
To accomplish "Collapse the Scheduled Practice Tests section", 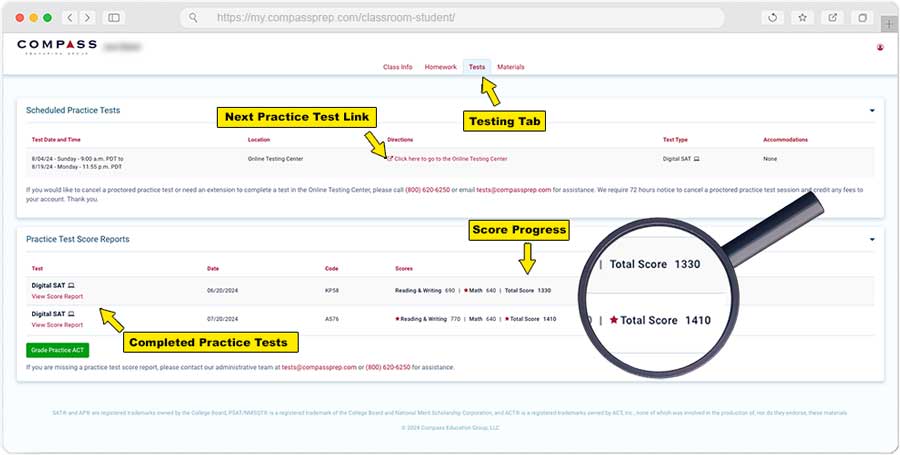I will click(x=872, y=110).
